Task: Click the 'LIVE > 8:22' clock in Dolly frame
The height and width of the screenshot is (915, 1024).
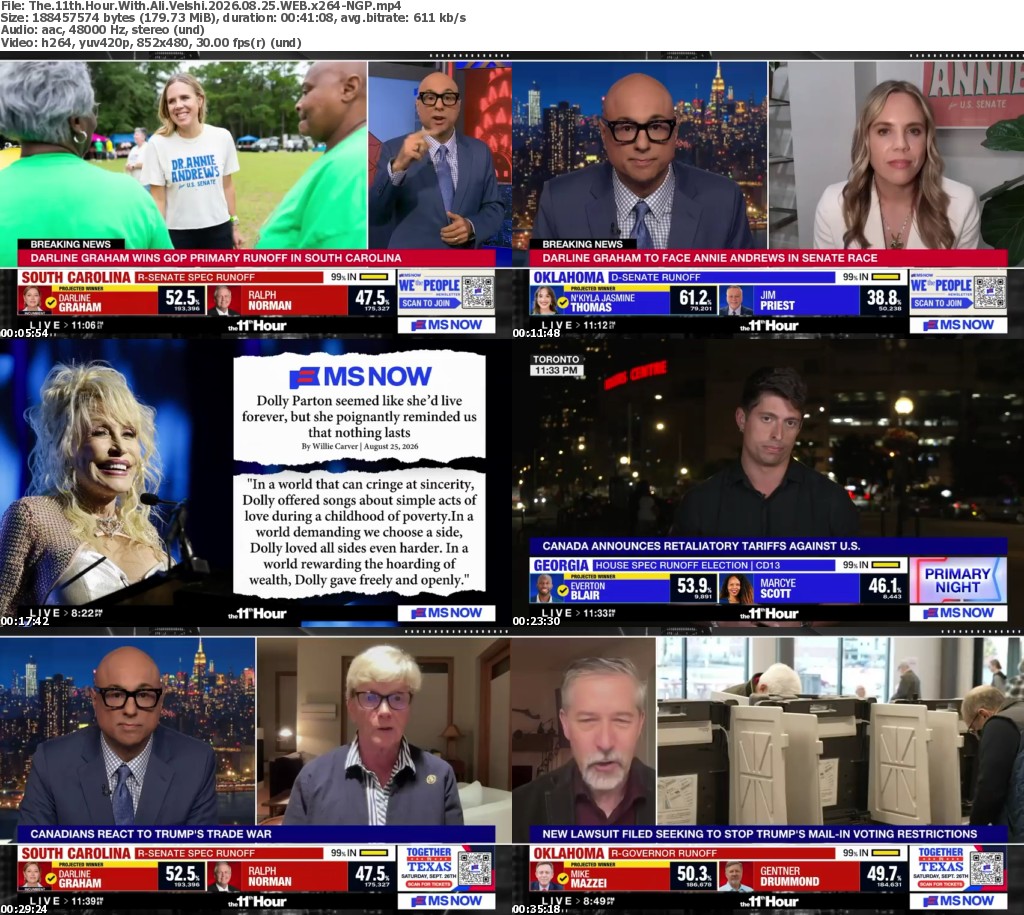Action: coord(66,613)
